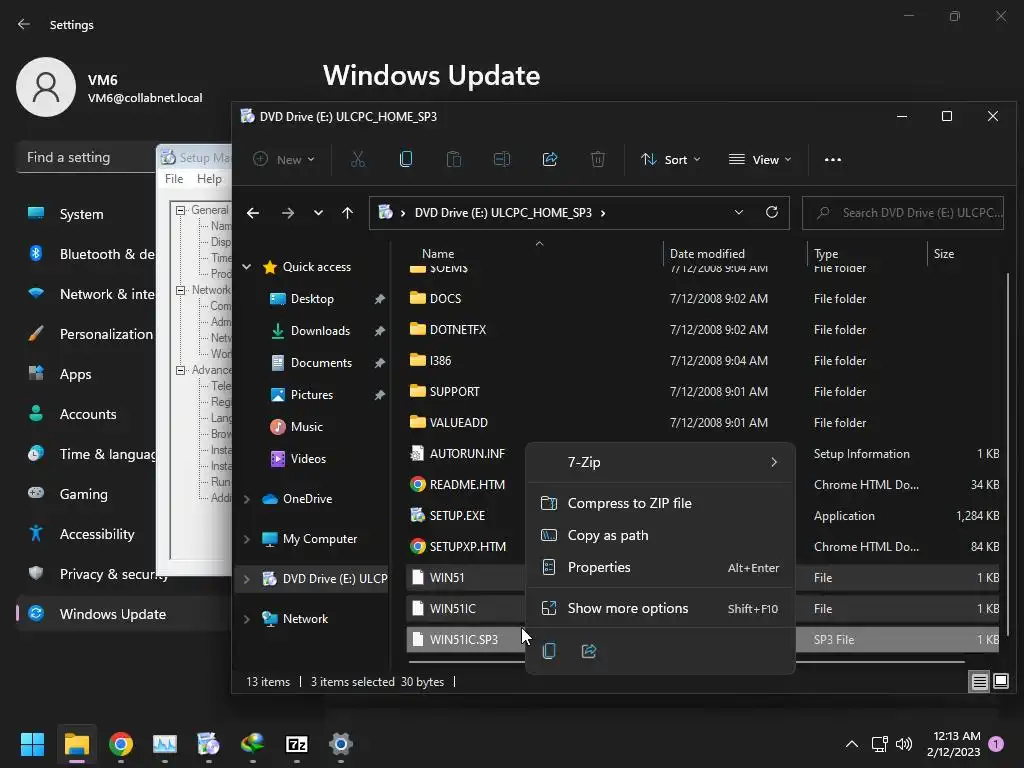Open the 7-Zip submenu
This screenshot has height=768, width=1024.
tap(660, 462)
